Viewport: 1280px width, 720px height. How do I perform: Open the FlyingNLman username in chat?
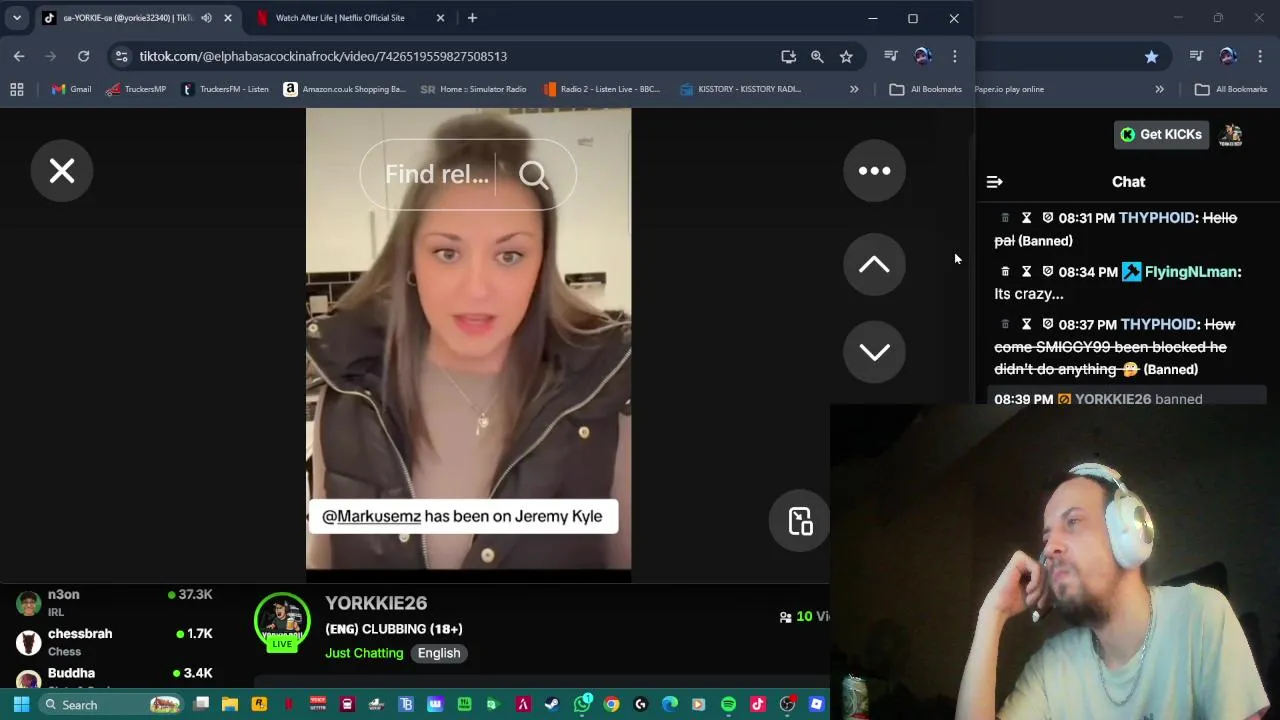1193,271
